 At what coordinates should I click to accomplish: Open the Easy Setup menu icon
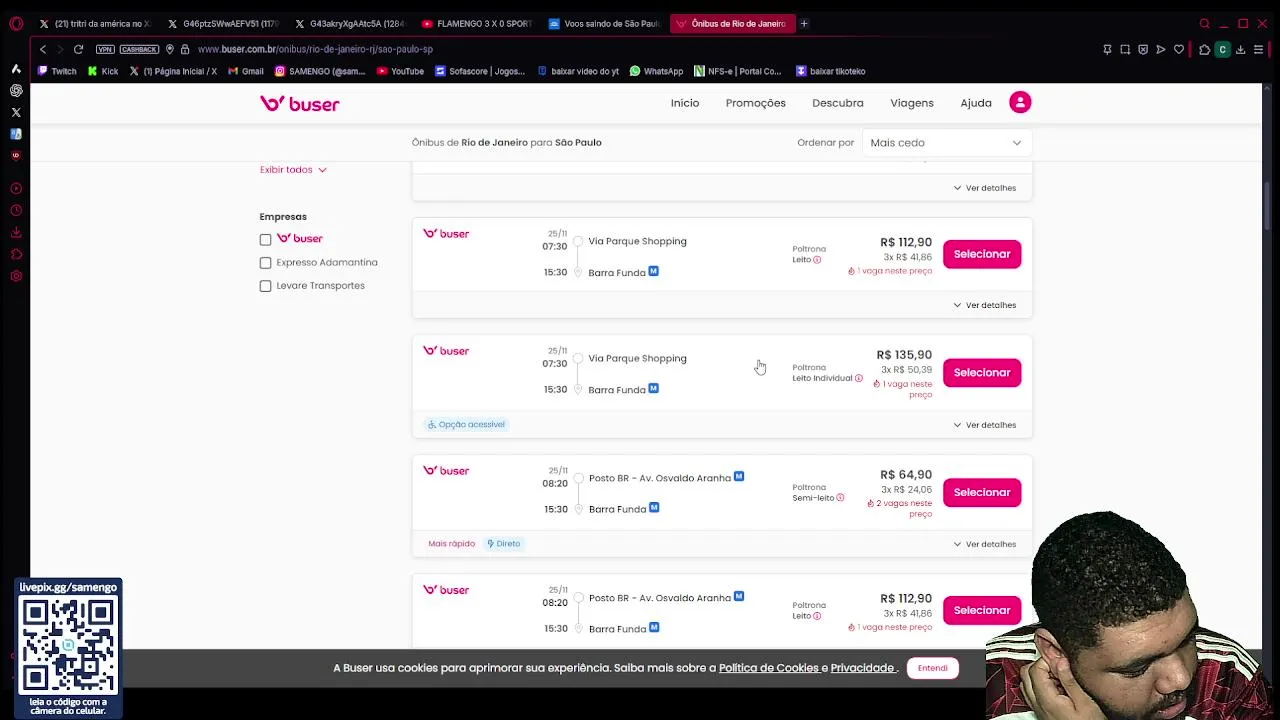click(x=1258, y=49)
